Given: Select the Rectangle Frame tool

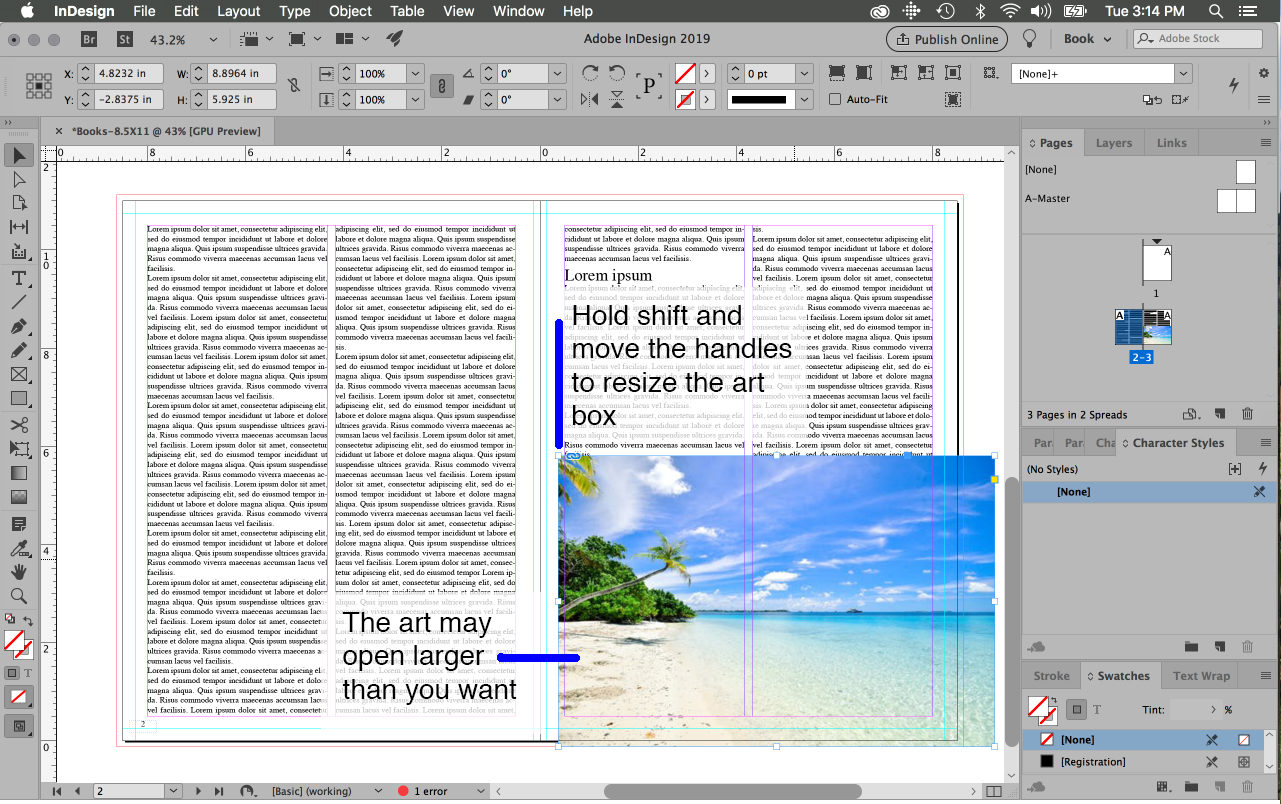Looking at the screenshot, I should pyautogui.click(x=19, y=374).
